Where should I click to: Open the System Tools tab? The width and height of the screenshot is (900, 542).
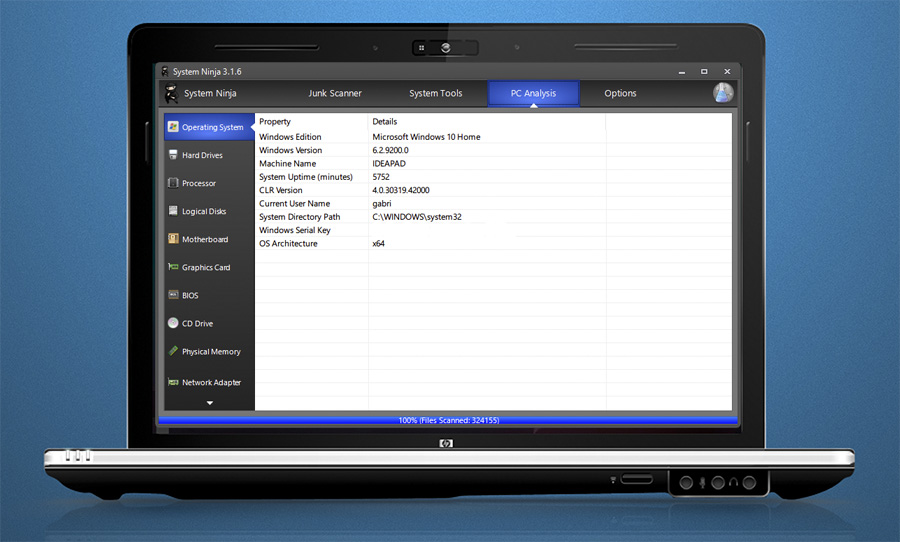[436, 93]
